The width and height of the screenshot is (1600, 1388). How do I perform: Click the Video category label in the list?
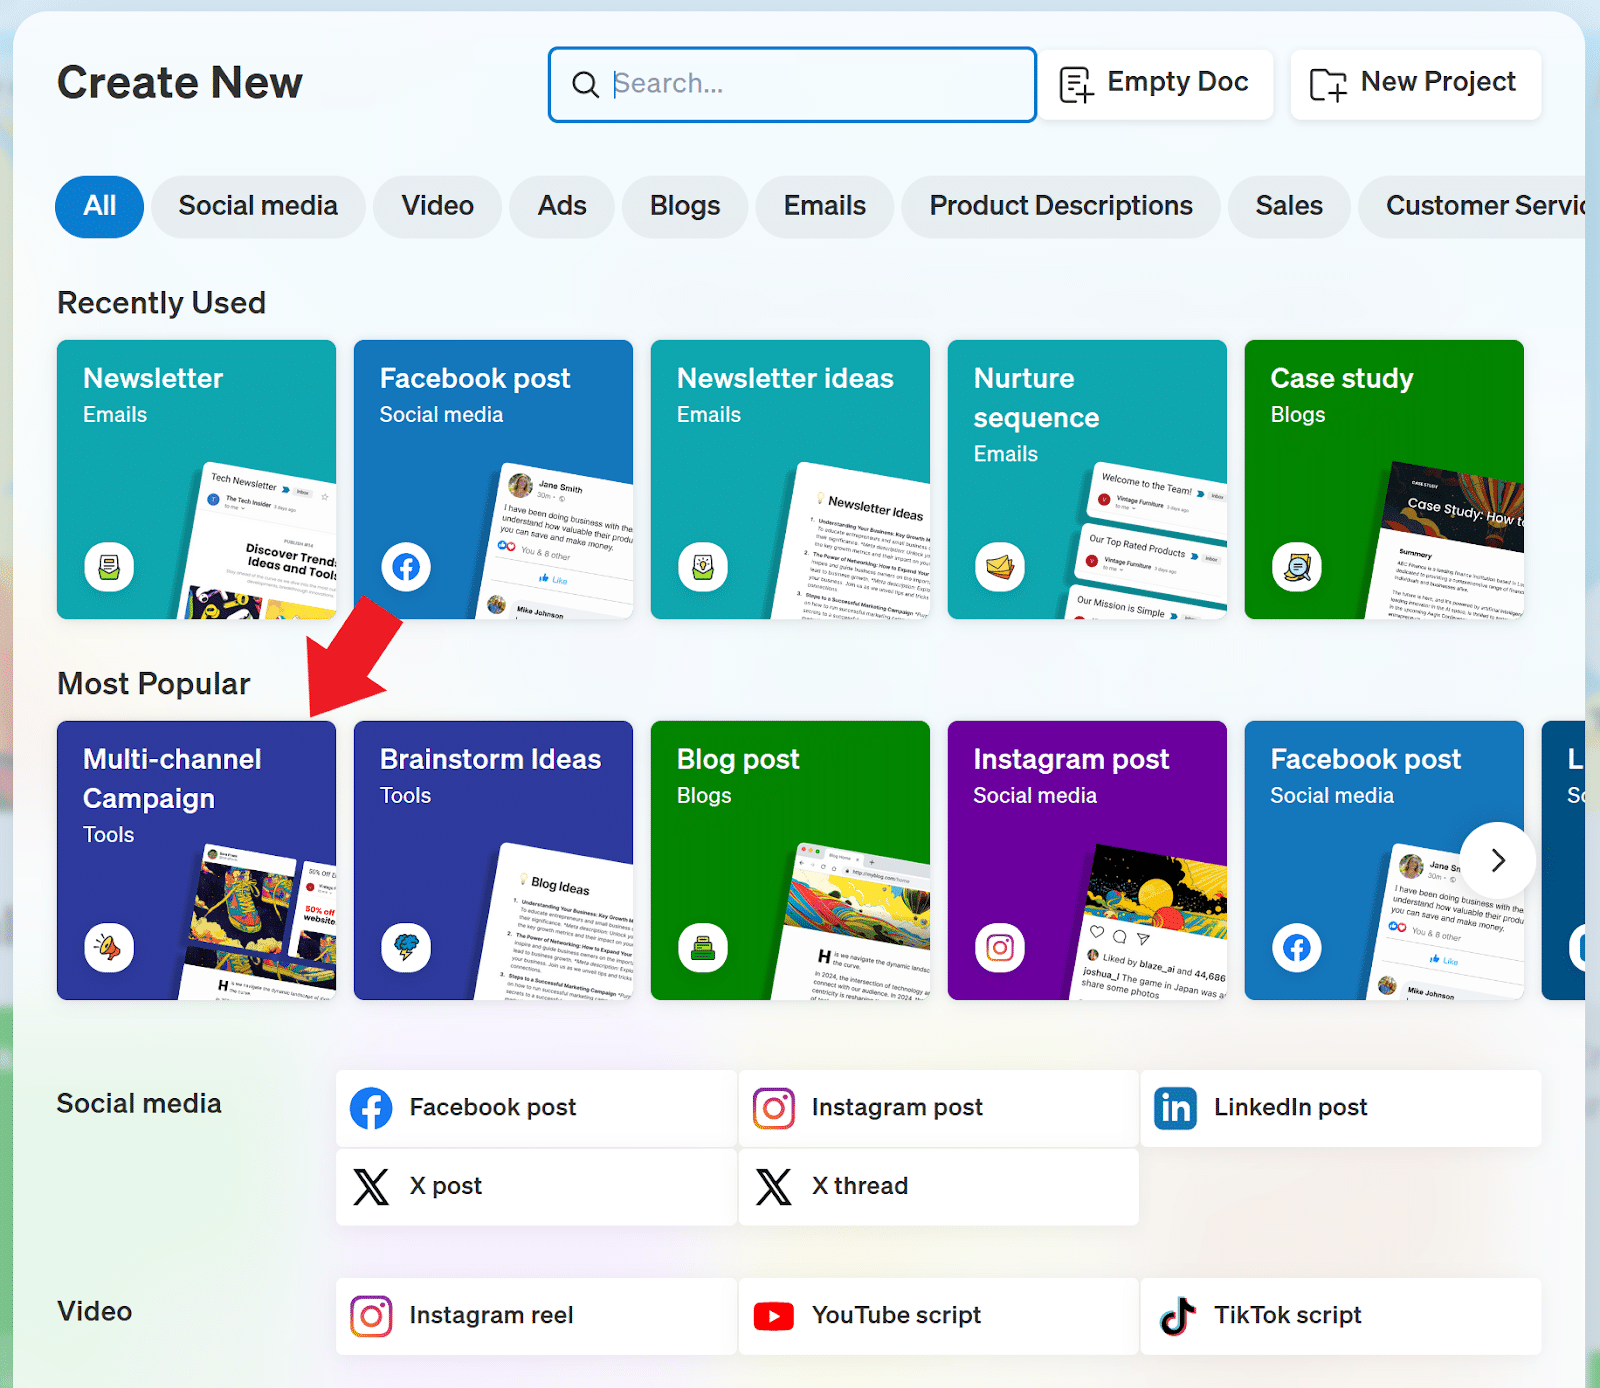(95, 1311)
